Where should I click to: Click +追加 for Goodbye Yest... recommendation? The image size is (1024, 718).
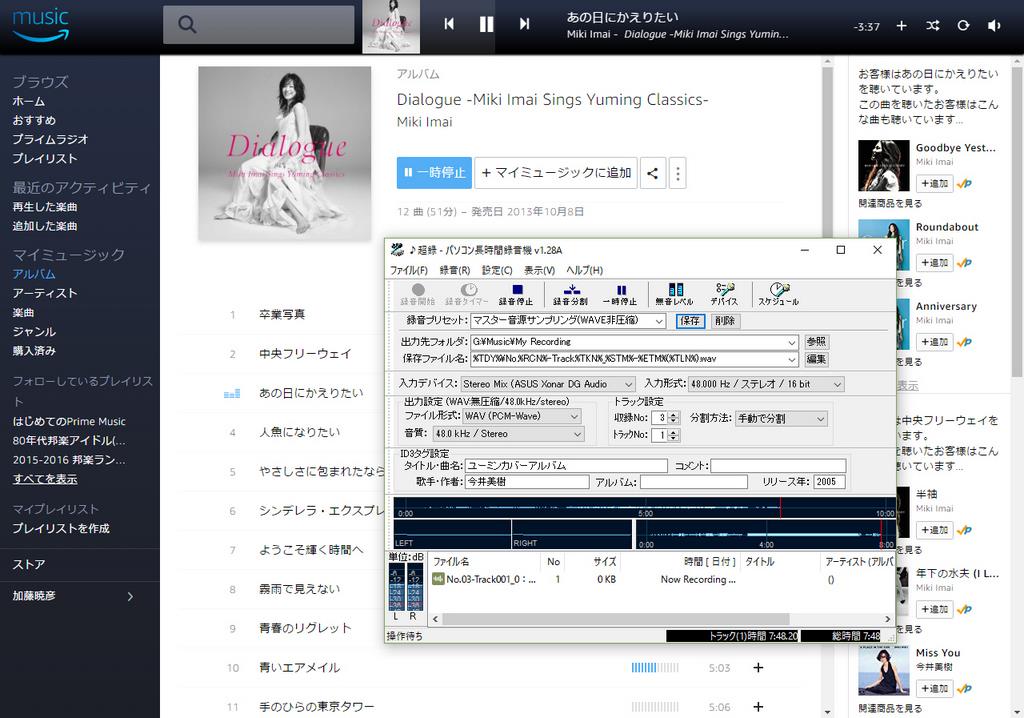[935, 184]
